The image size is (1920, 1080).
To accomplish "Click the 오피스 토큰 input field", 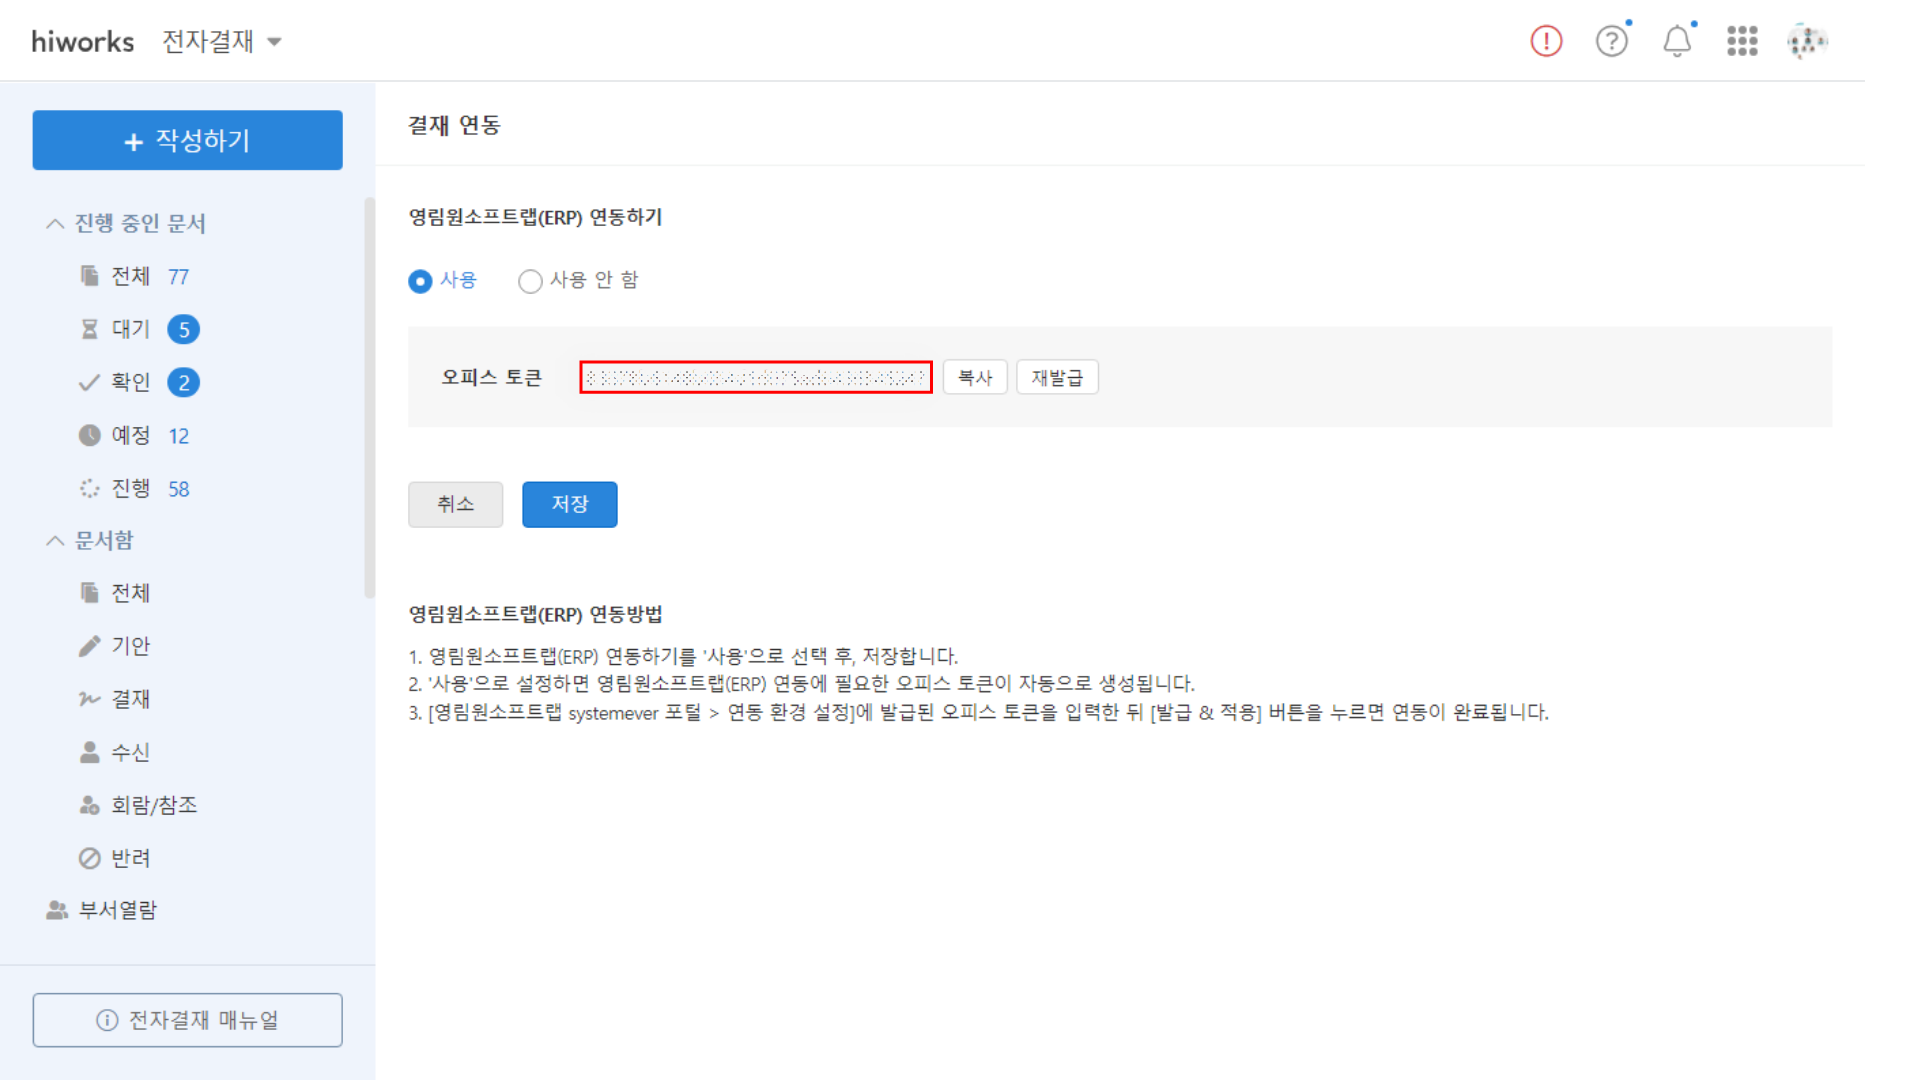I will 756,377.
